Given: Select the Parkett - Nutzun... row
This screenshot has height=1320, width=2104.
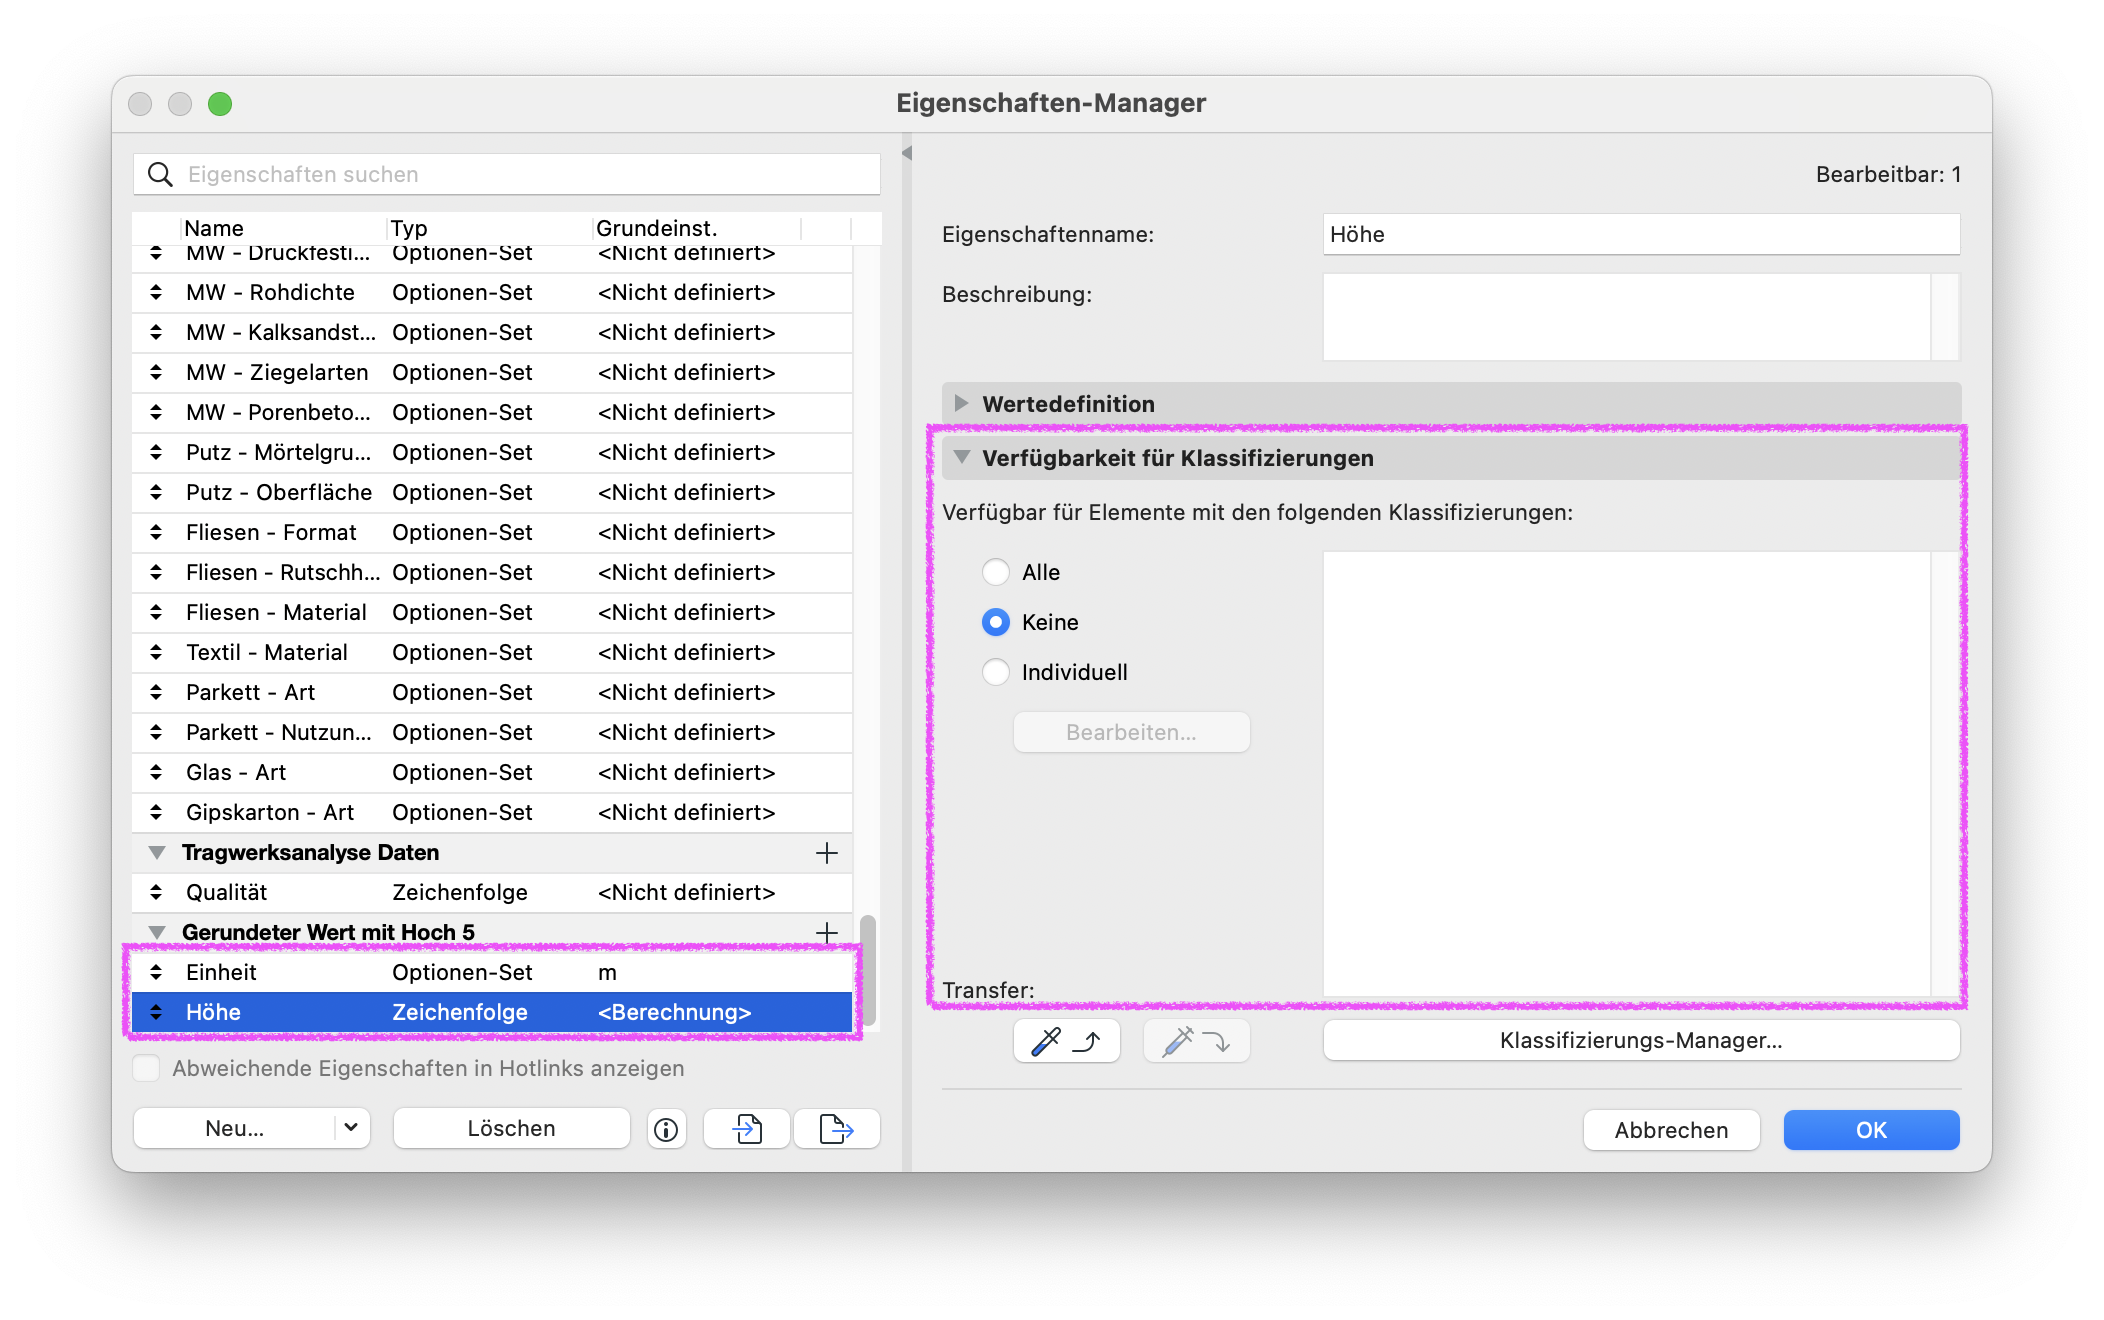Looking at the screenshot, I should 492,732.
